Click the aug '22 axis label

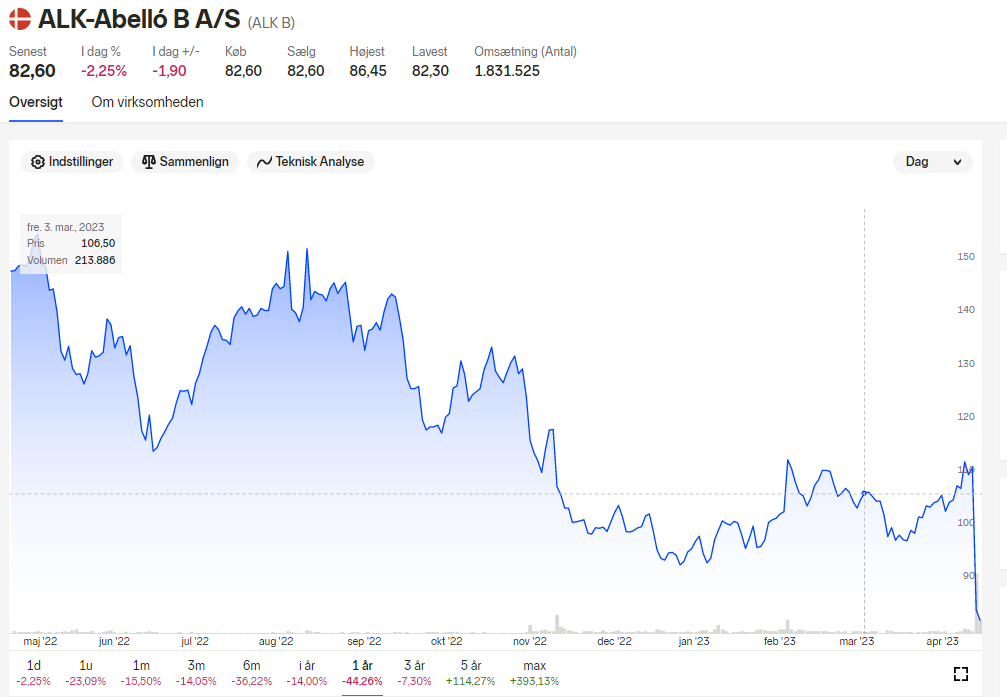(276, 641)
